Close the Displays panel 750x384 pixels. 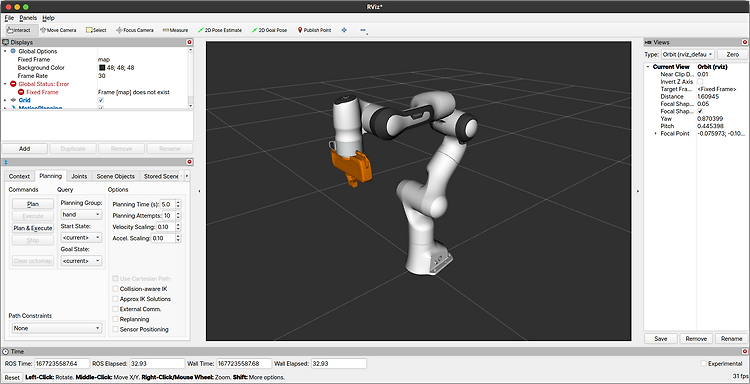tap(189, 43)
